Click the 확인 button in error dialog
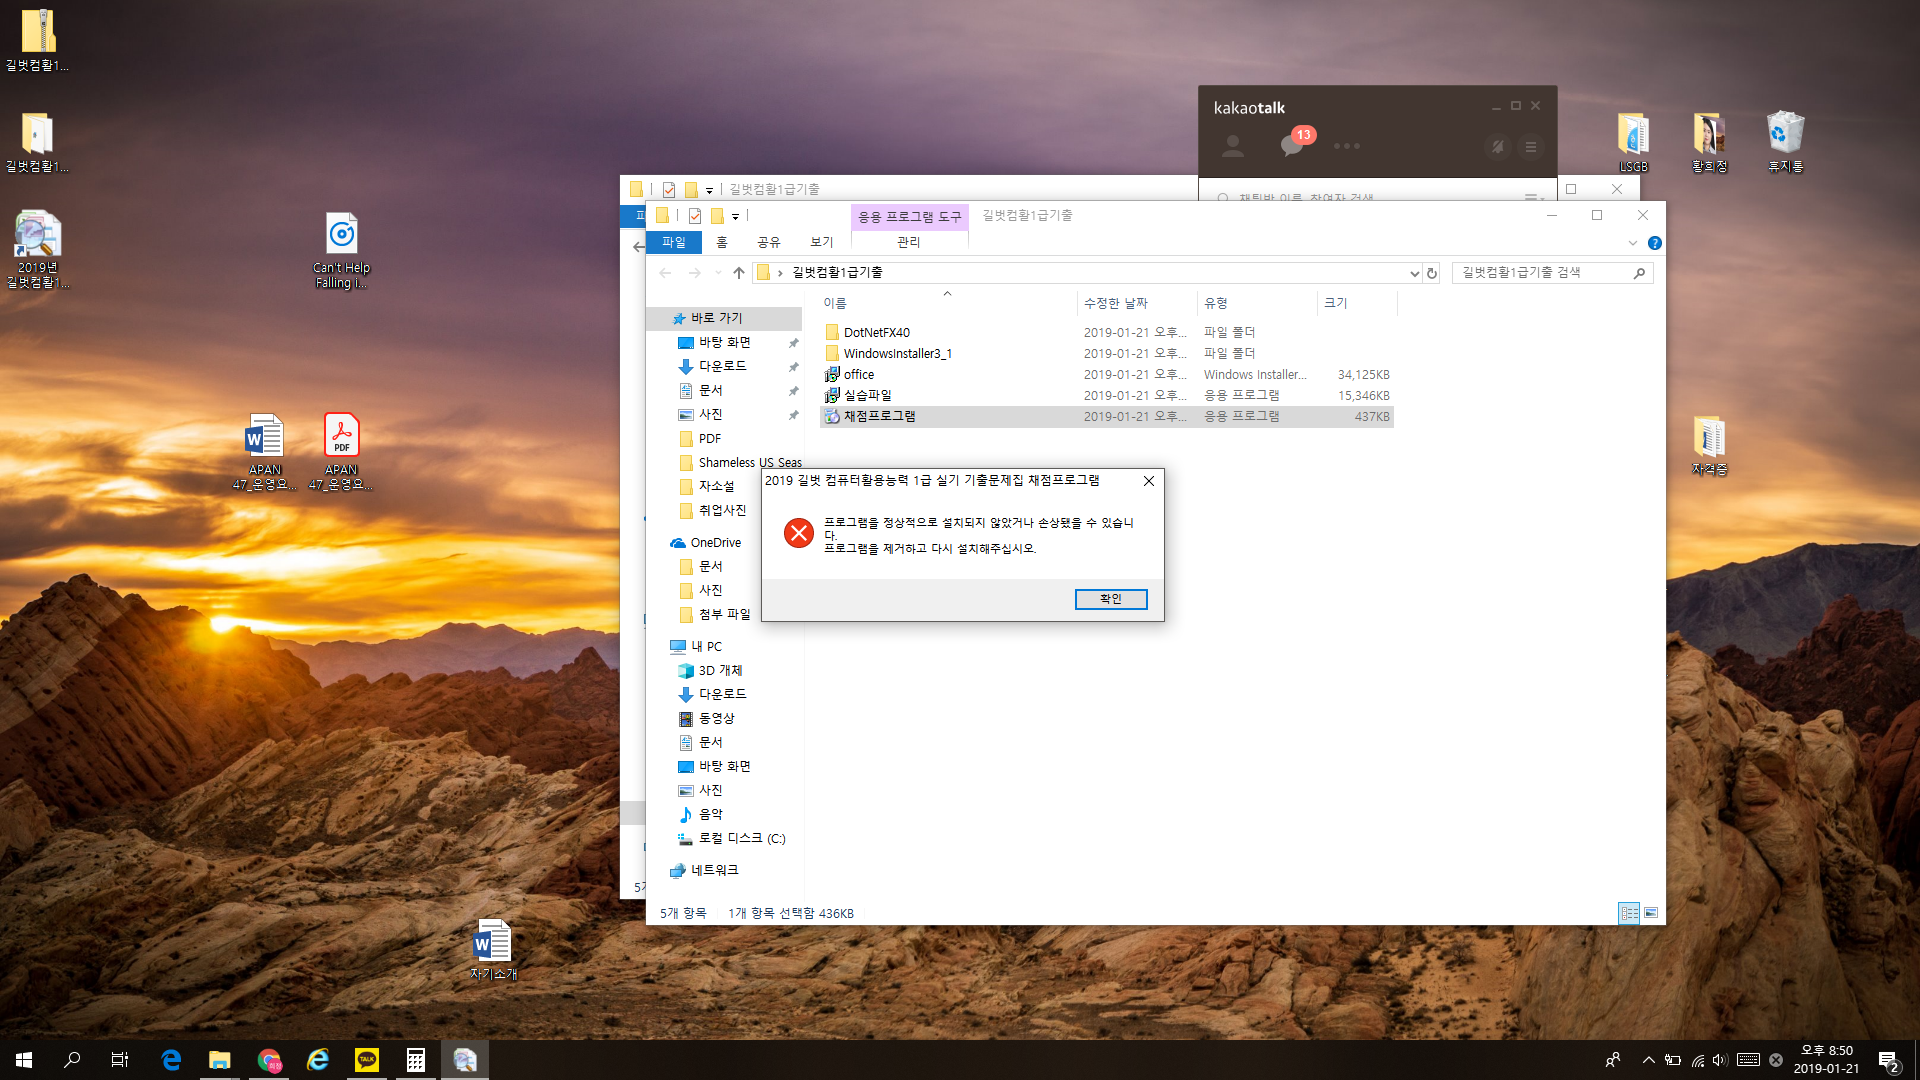The height and width of the screenshot is (1080, 1920). (x=1110, y=599)
